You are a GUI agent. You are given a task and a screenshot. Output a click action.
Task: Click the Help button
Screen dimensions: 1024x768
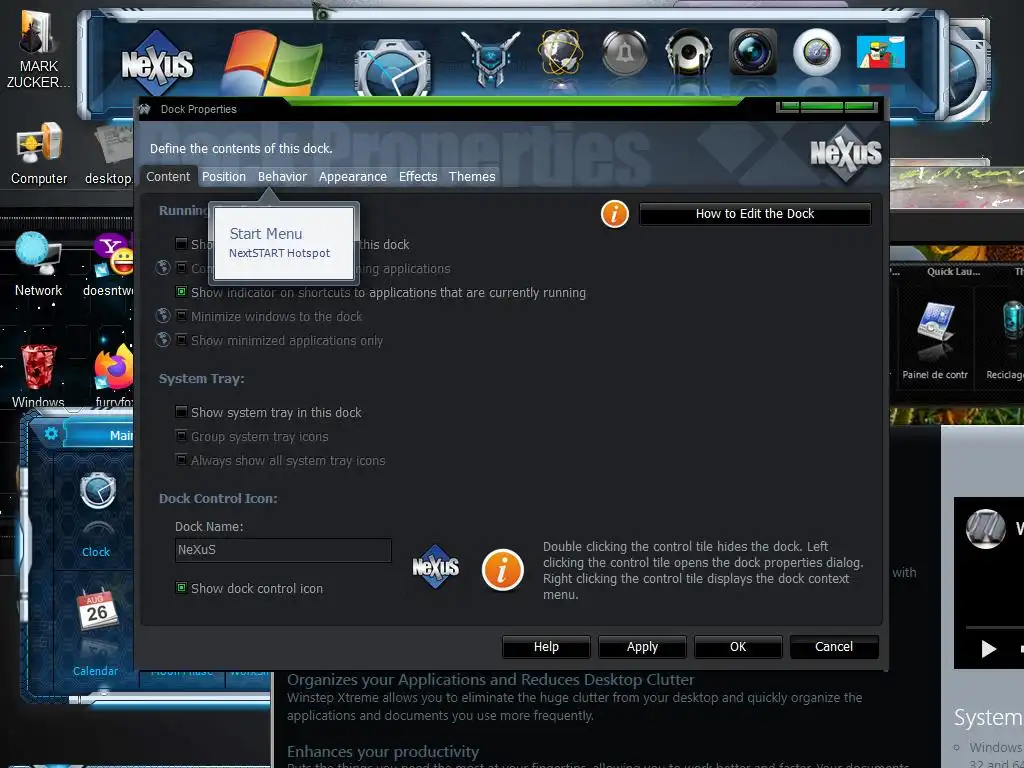point(546,647)
